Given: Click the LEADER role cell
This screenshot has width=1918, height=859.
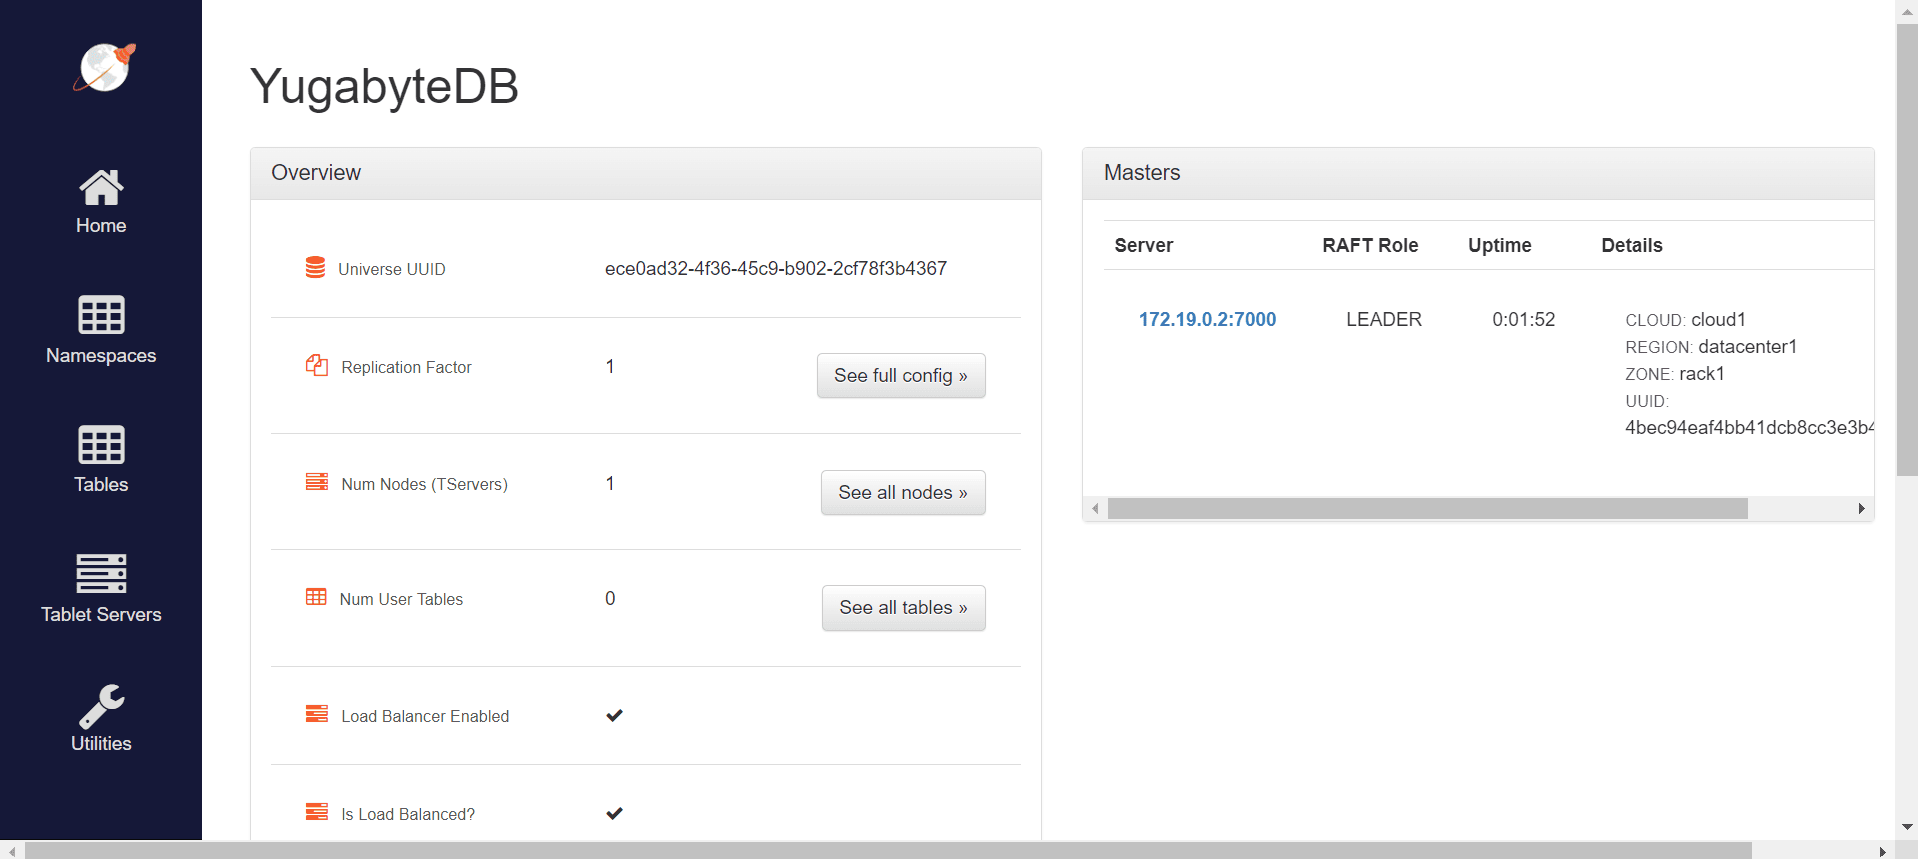Looking at the screenshot, I should (1383, 319).
